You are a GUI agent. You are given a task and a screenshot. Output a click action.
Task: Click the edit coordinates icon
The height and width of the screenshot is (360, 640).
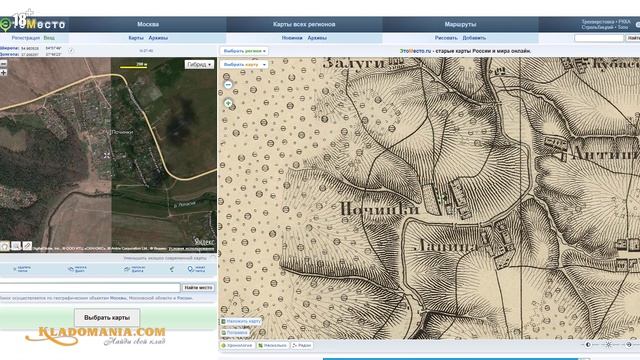[71, 51]
